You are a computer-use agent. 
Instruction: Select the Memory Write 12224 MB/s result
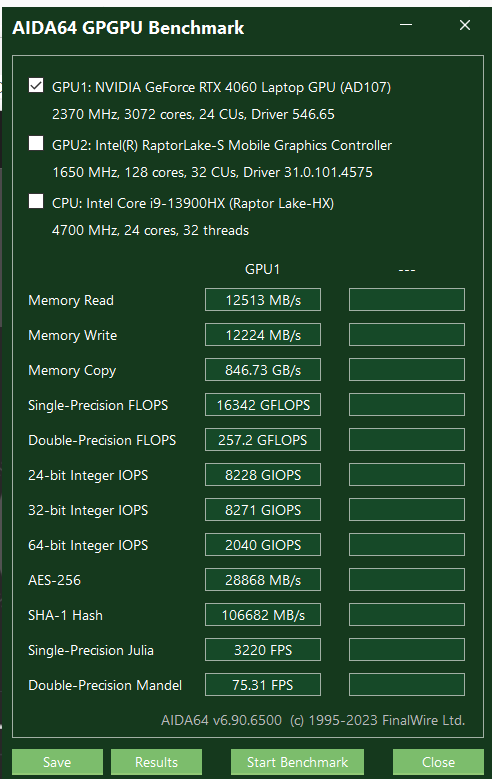[x=263, y=335]
